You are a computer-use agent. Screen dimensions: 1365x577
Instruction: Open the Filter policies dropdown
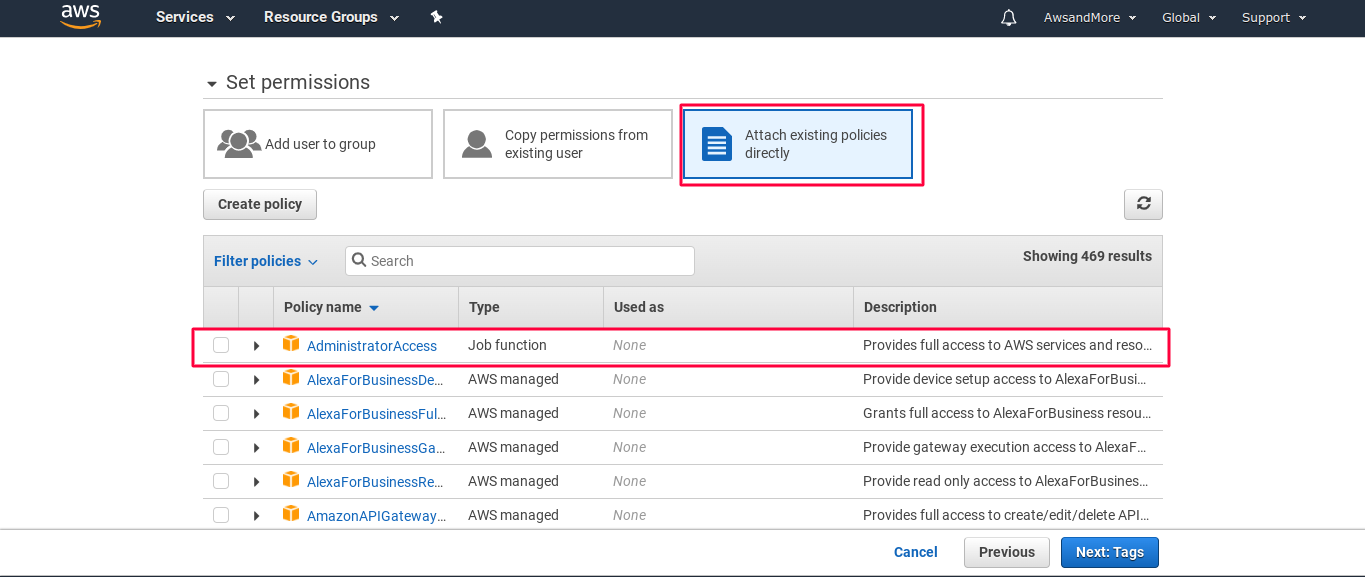tap(265, 261)
